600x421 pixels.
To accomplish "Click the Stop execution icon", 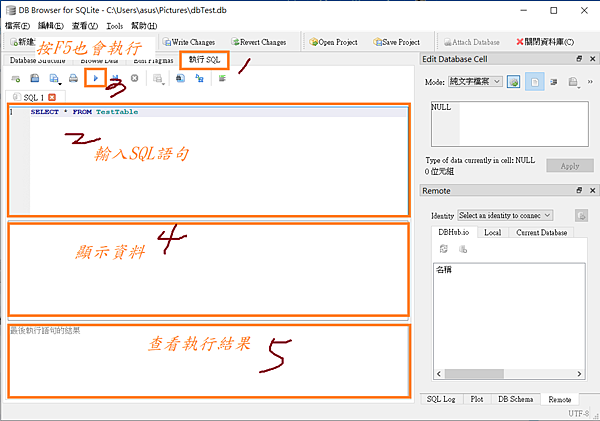I will pyautogui.click(x=134, y=78).
